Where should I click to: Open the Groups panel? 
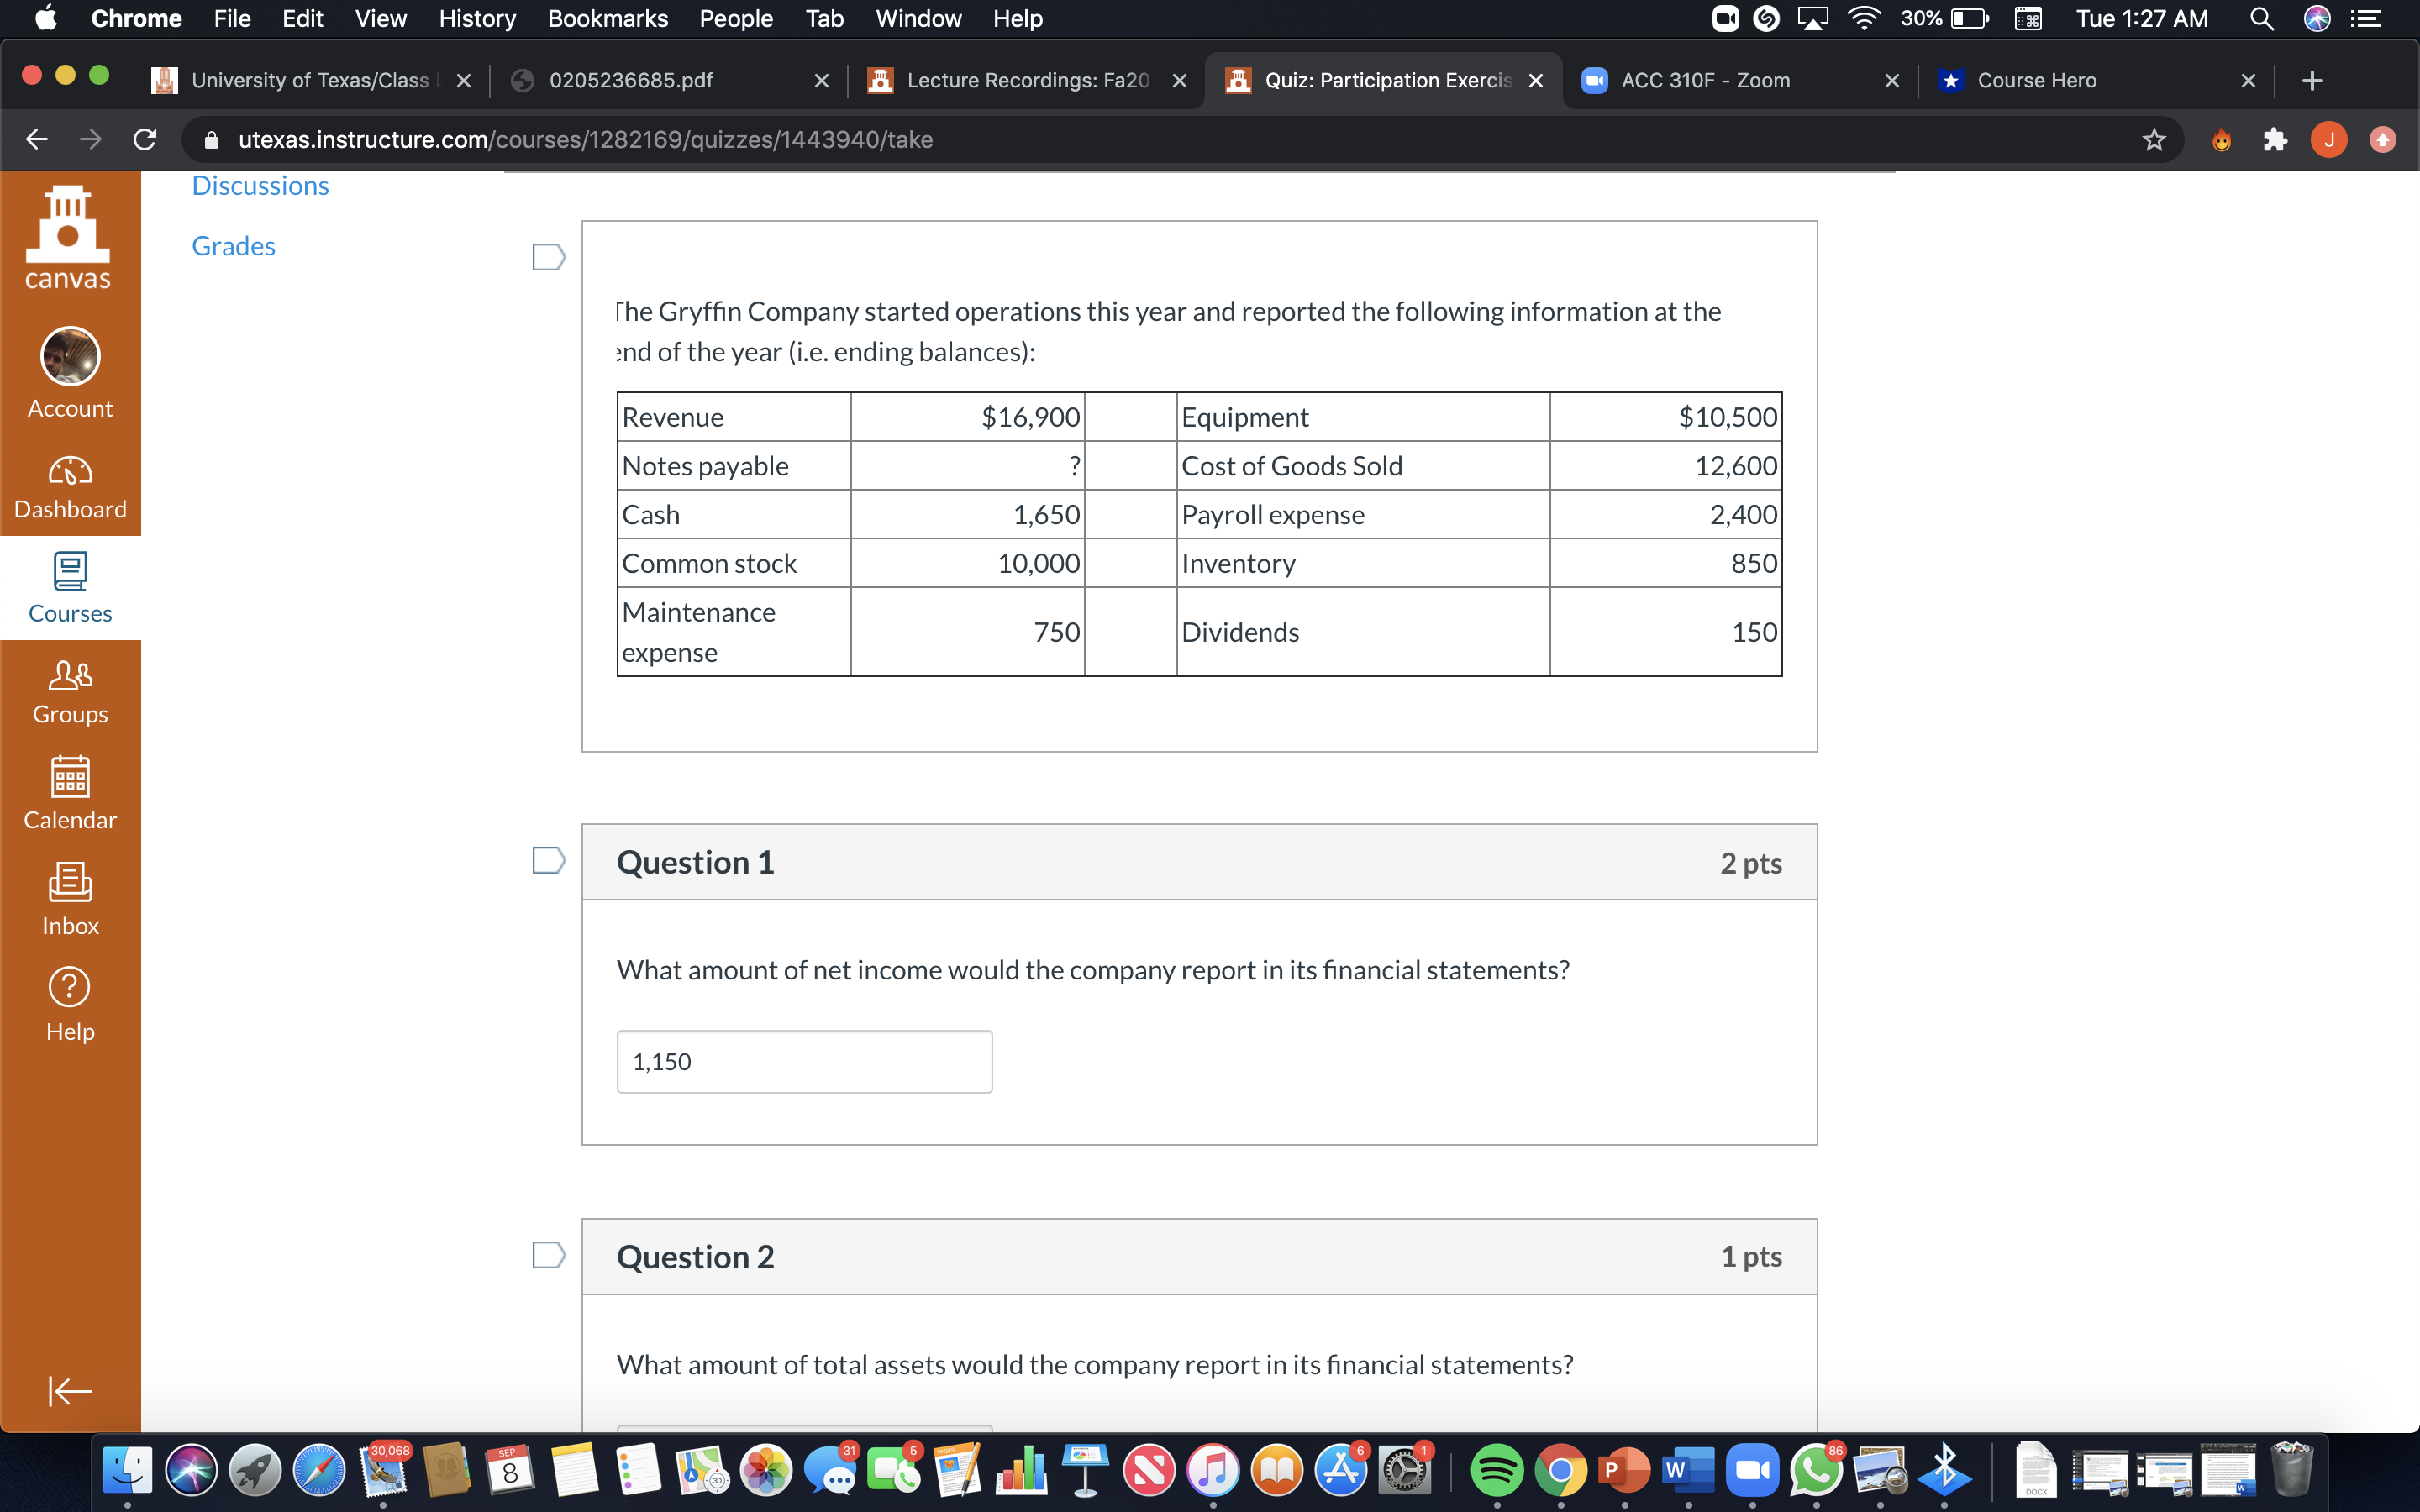pos(69,688)
